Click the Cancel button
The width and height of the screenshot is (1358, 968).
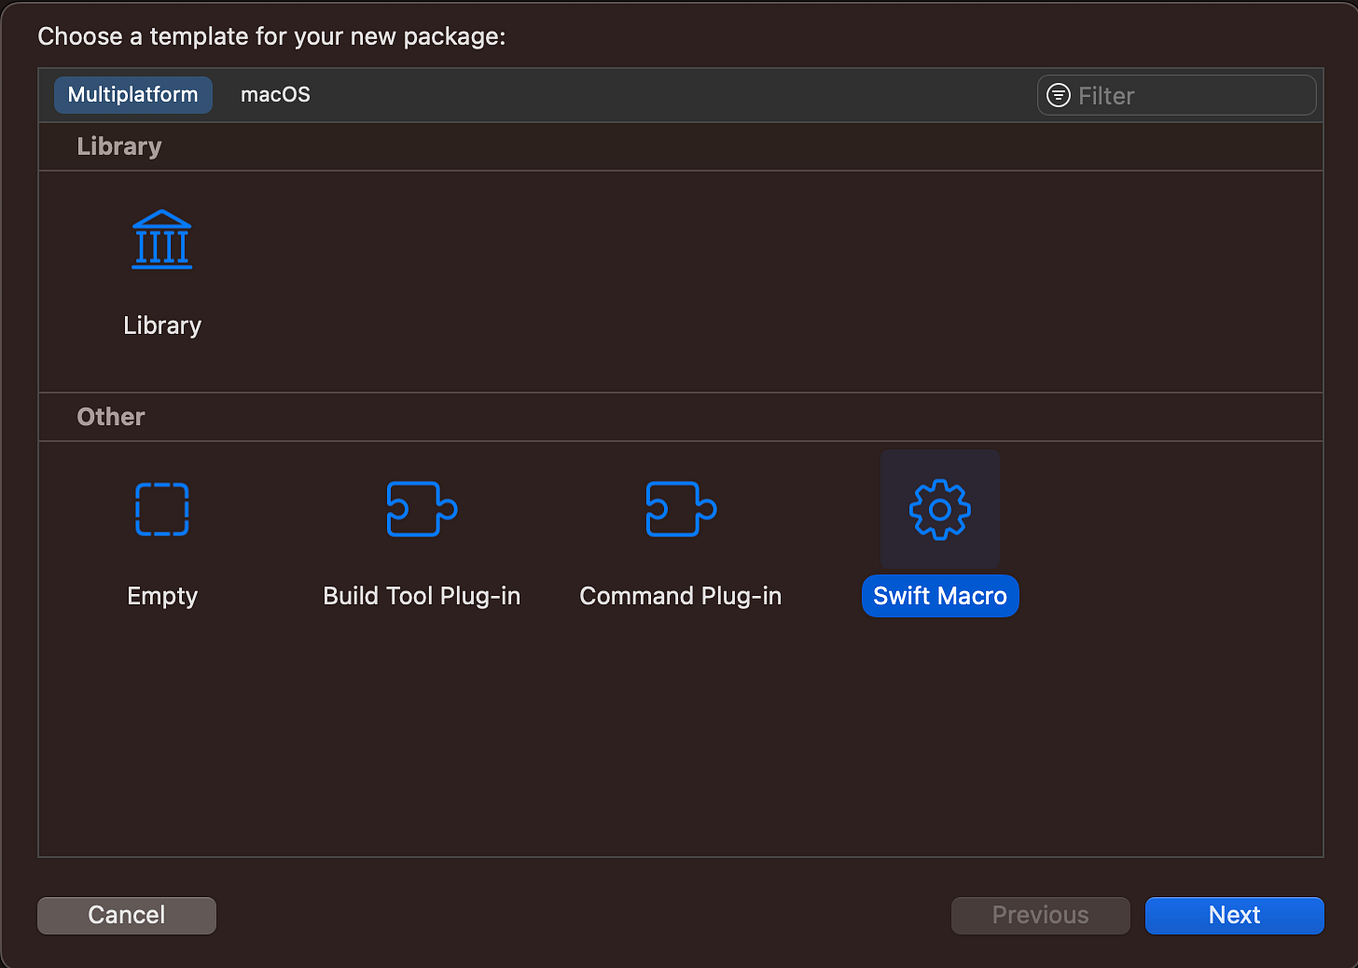126,915
